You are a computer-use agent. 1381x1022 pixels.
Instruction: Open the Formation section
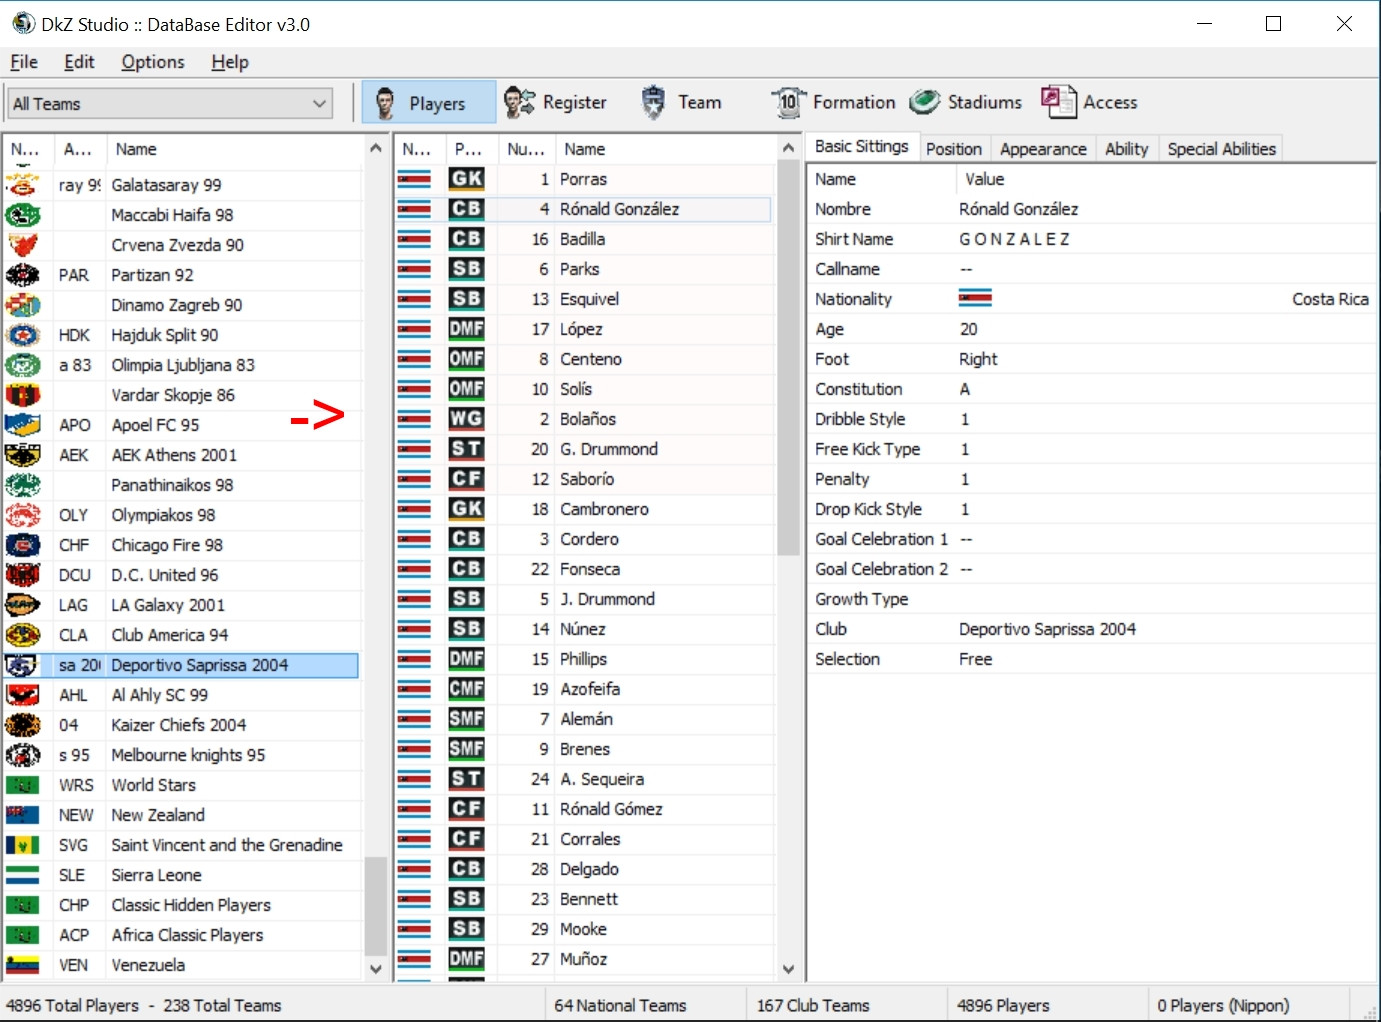(833, 102)
